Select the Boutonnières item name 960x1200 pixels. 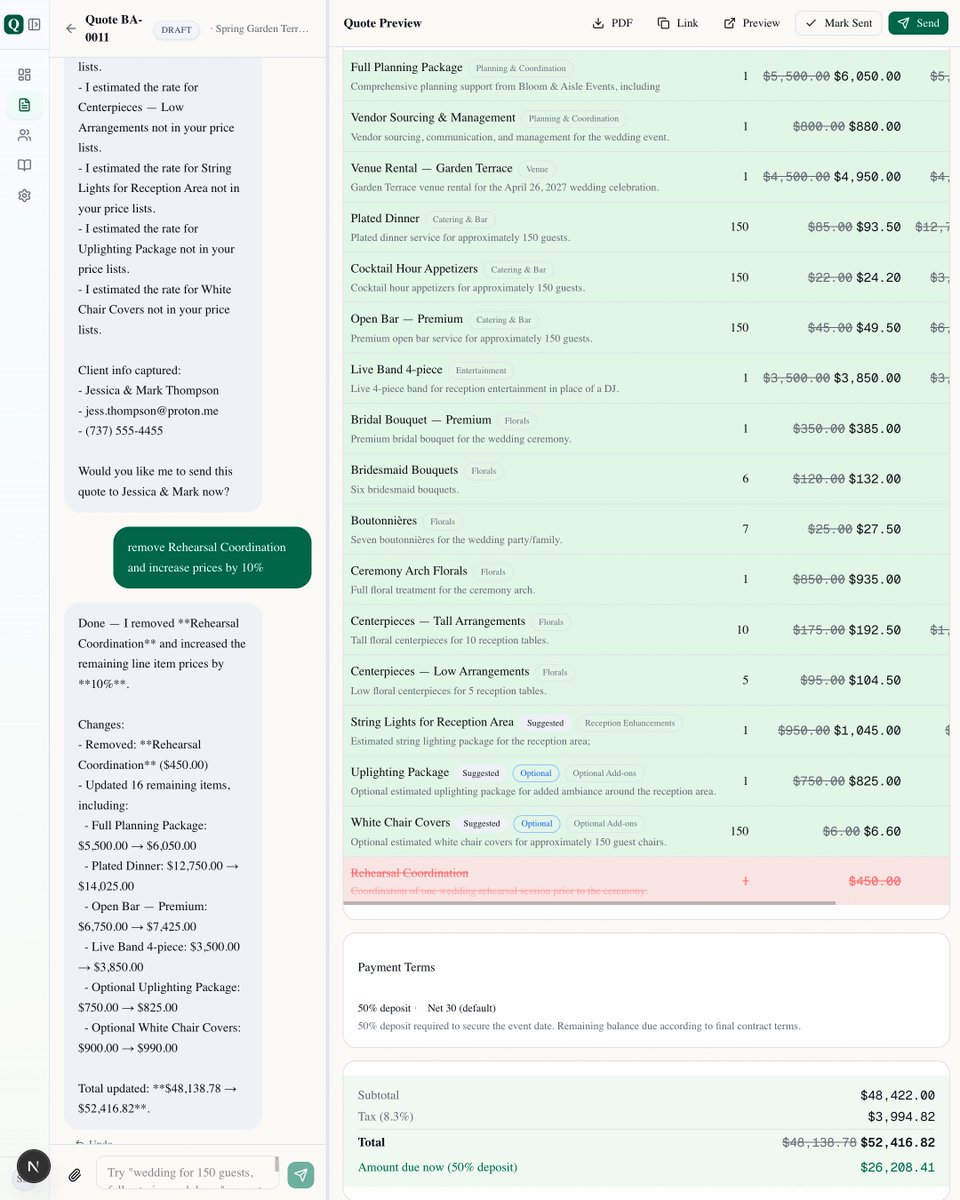click(384, 521)
